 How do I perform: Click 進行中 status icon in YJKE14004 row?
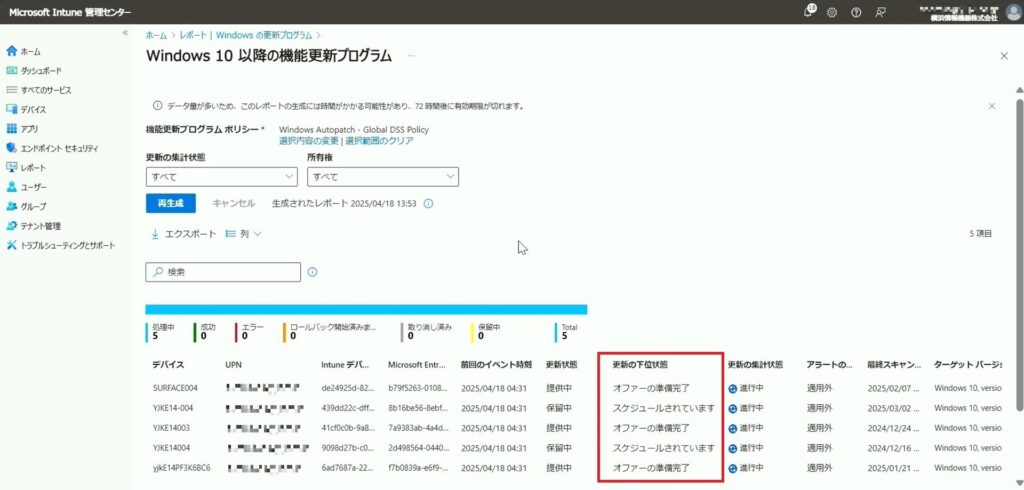coord(733,449)
